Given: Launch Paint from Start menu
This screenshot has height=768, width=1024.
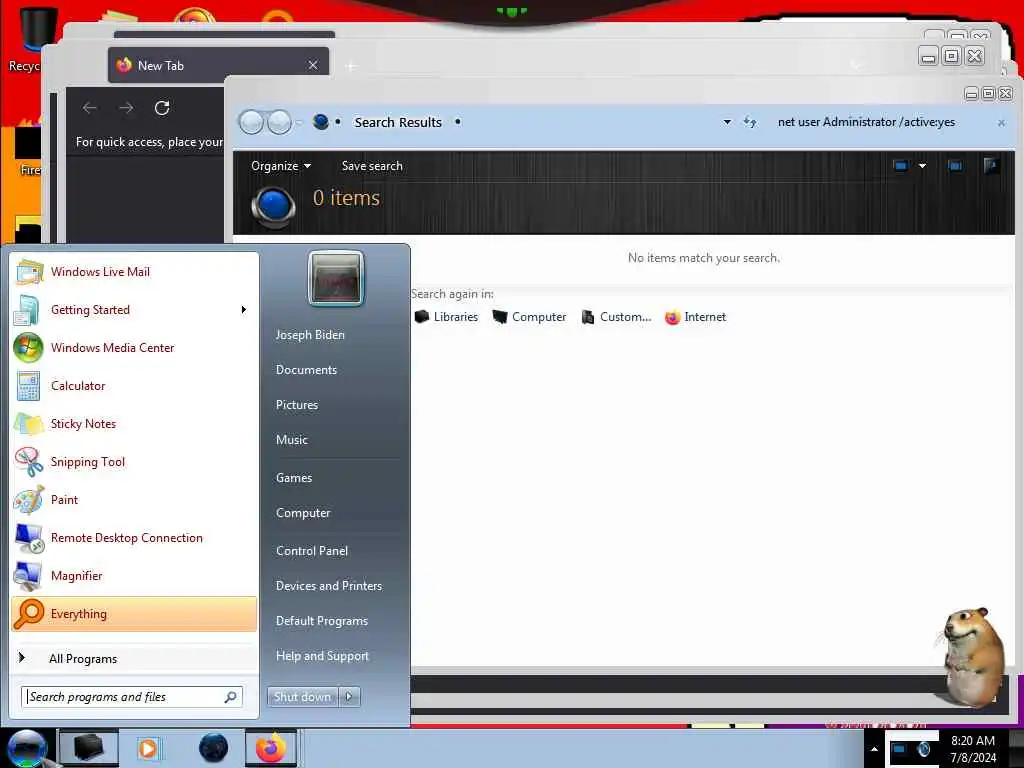Looking at the screenshot, I should point(134,500).
